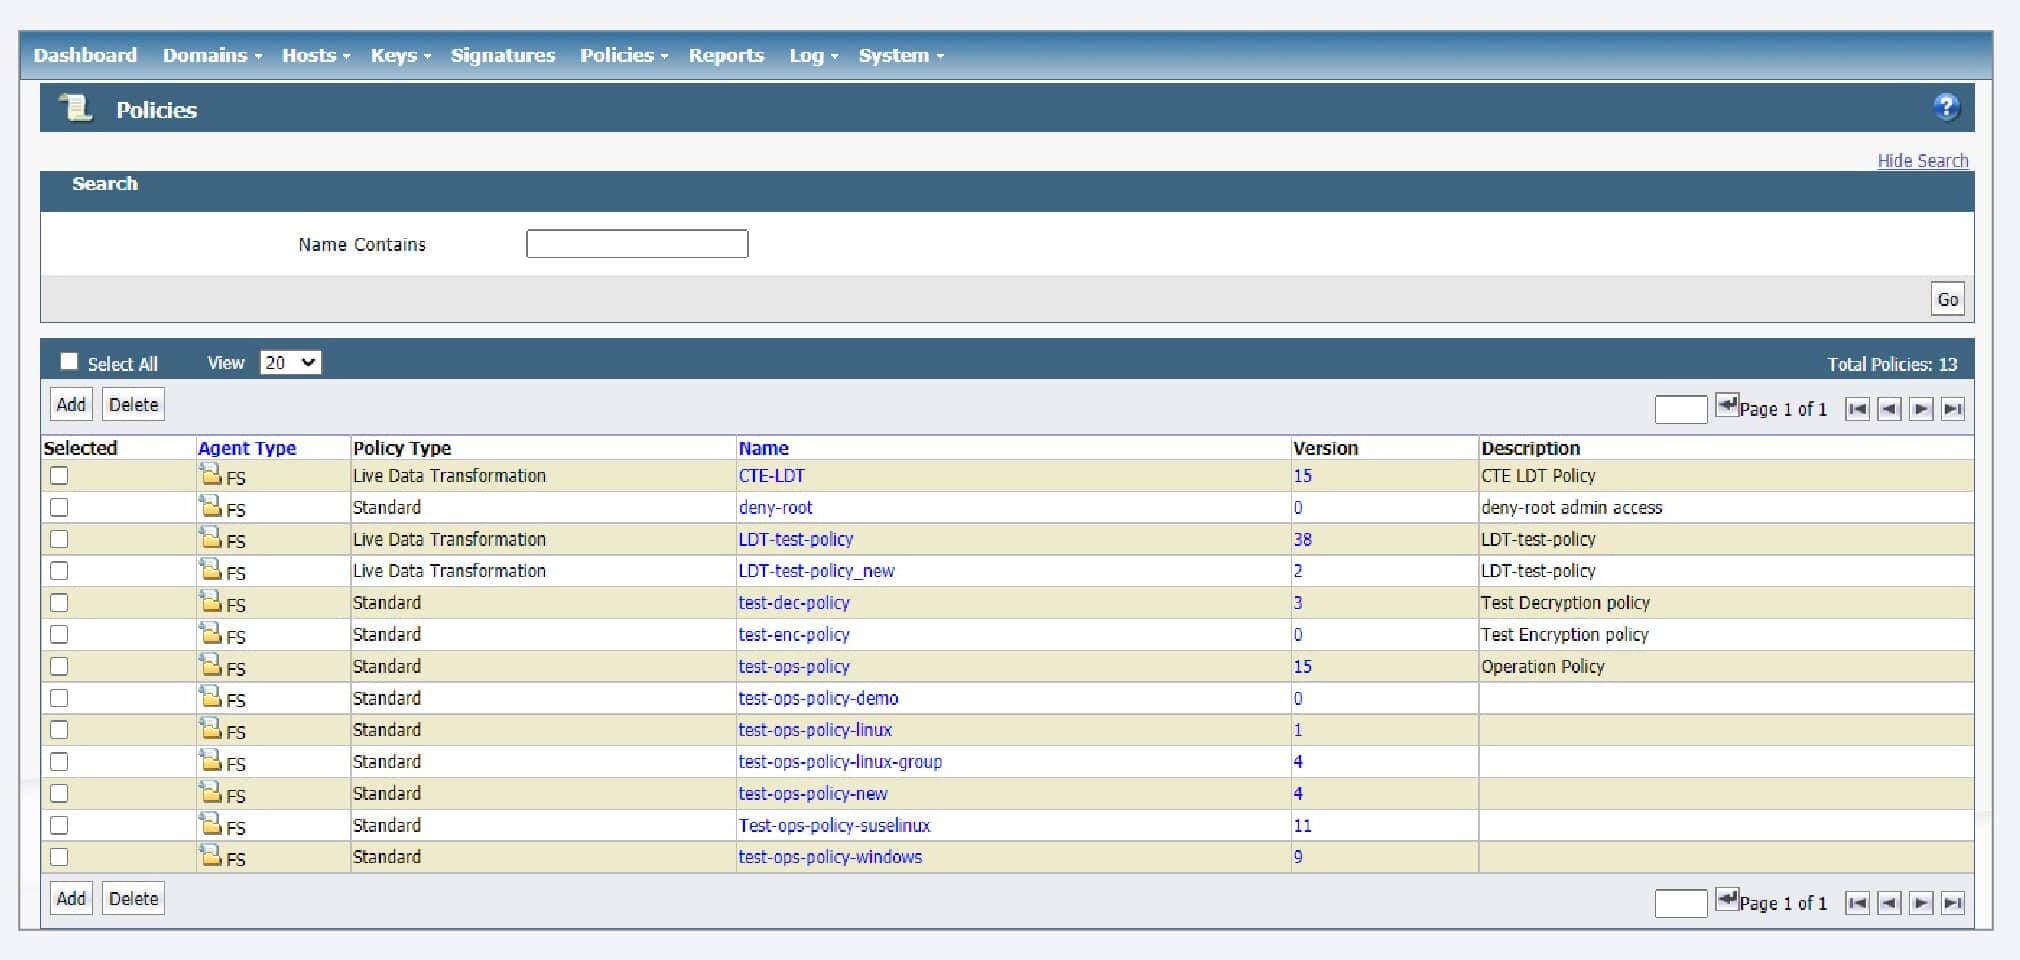Click the top jump-to-page arrow icon
The width and height of the screenshot is (2020, 960).
[1727, 404]
